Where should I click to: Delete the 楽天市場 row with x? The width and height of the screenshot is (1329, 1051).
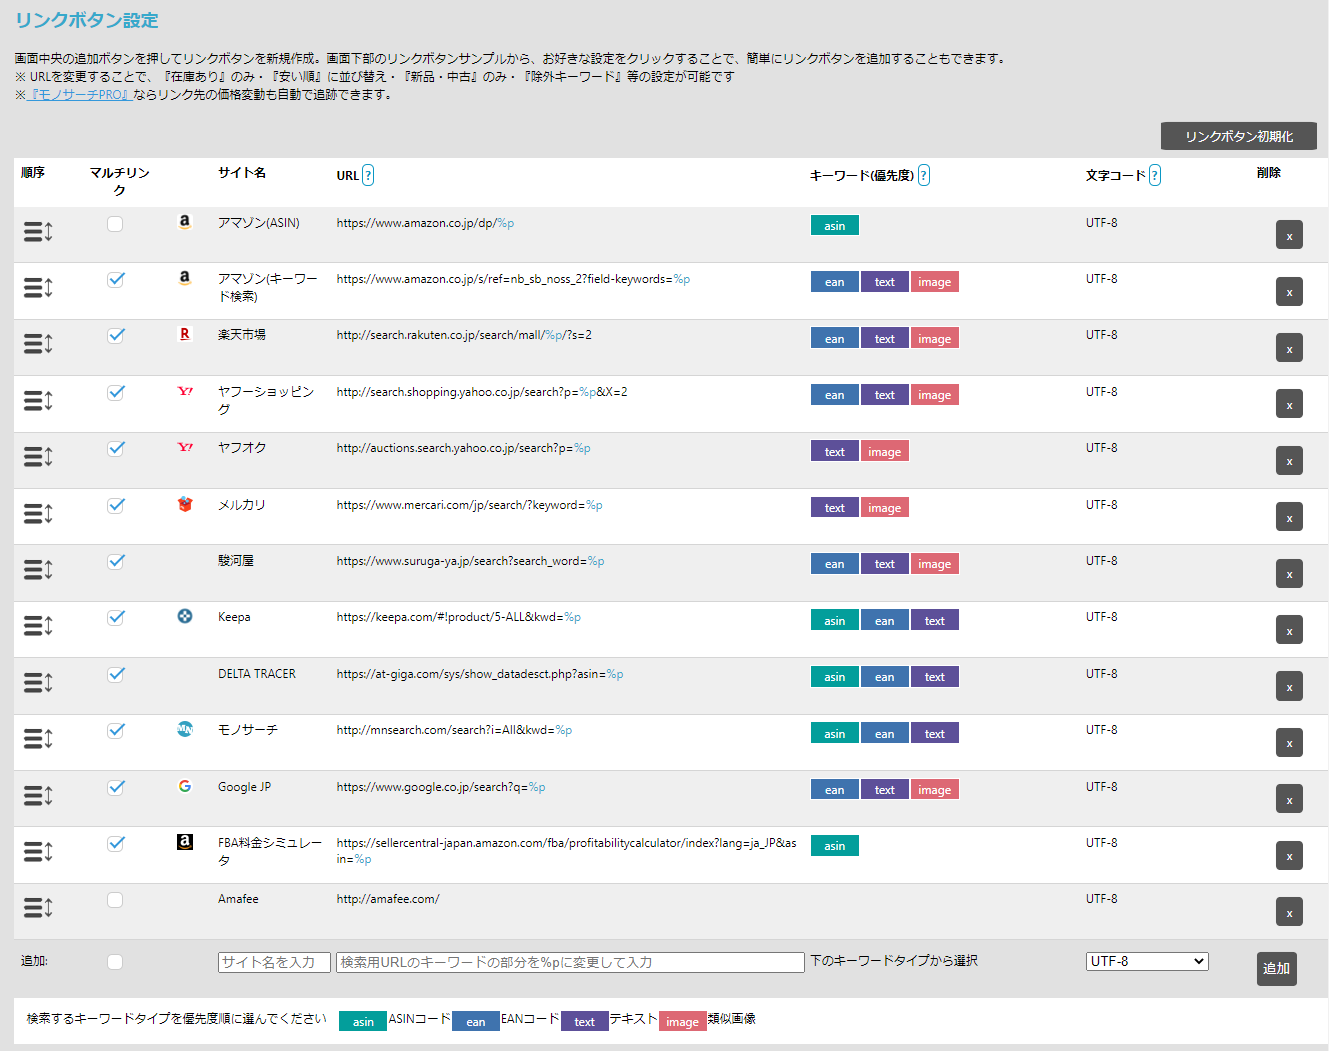(x=1289, y=348)
